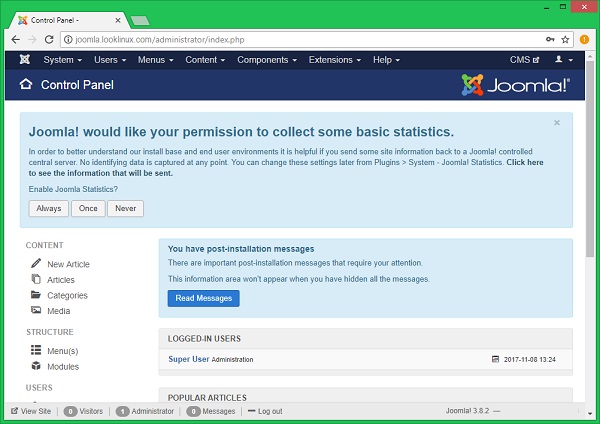
Task: Reload the page with the refresh icon
Action: coord(49,39)
